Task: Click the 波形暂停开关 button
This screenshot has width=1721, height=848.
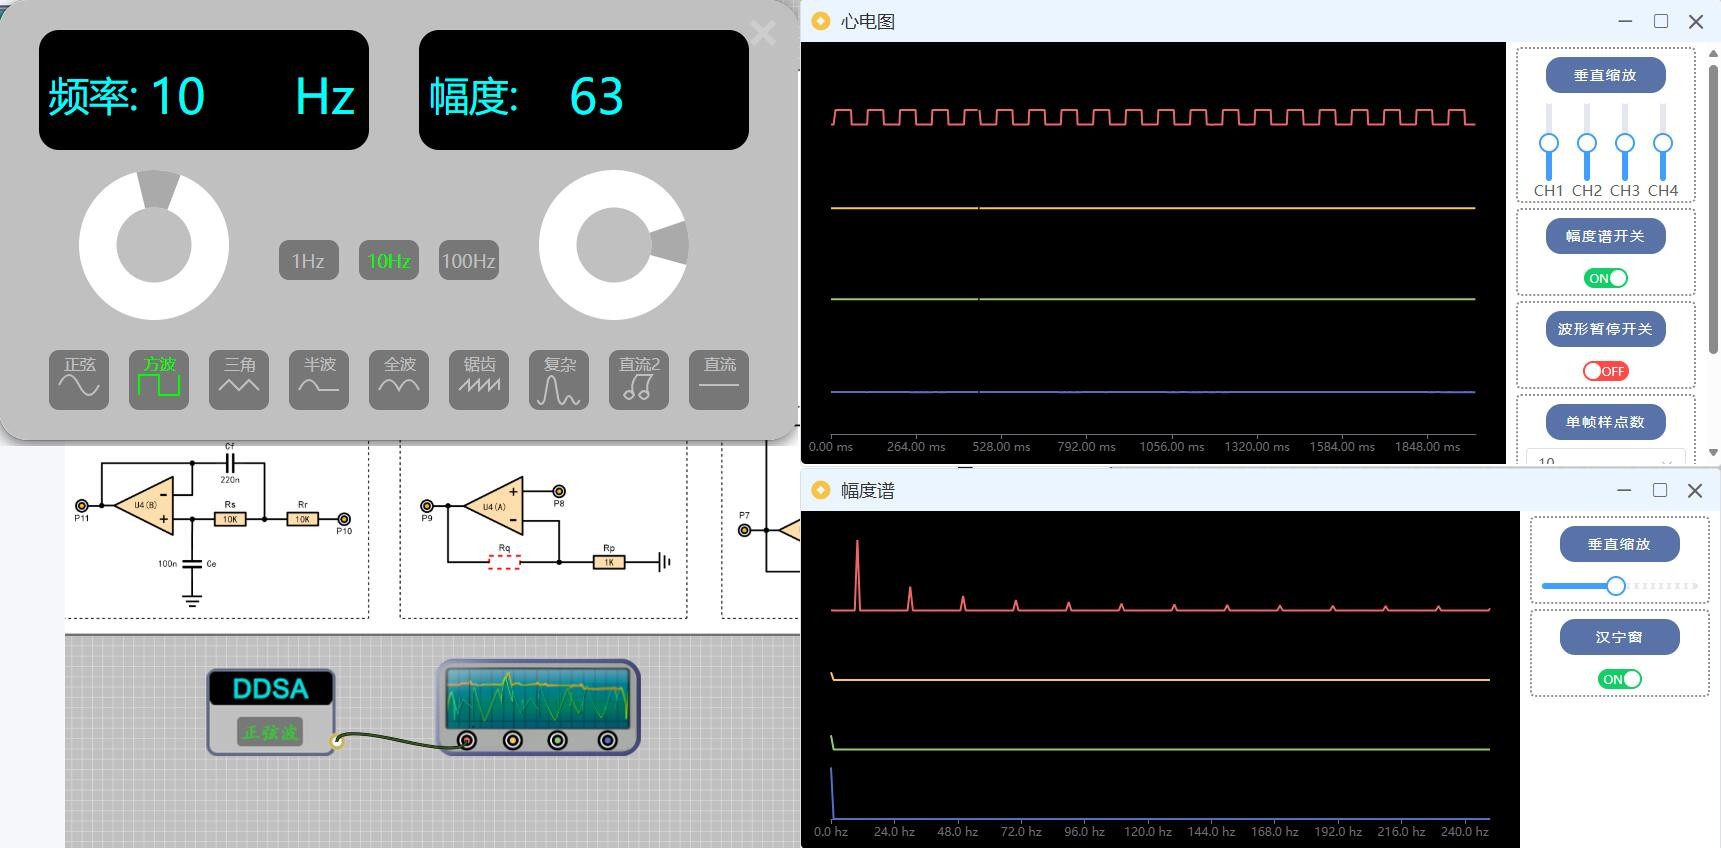Action: pos(1605,329)
